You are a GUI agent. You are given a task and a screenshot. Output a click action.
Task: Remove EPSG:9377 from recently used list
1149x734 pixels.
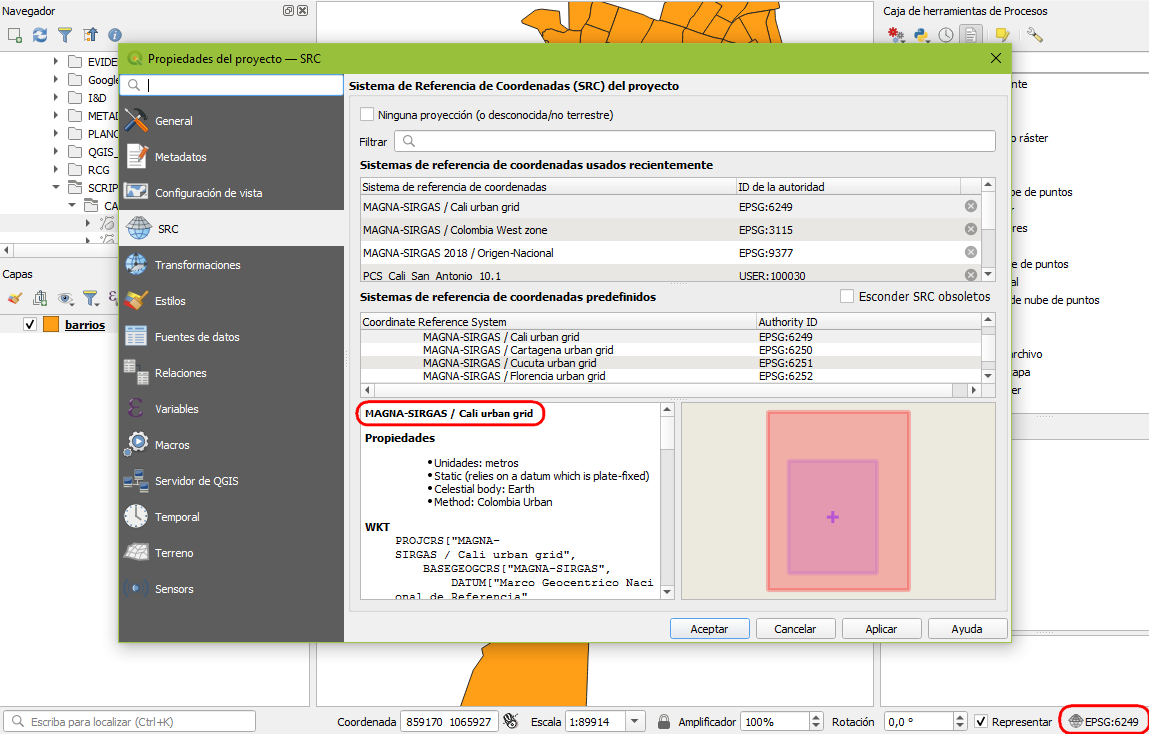pyautogui.click(x=971, y=252)
